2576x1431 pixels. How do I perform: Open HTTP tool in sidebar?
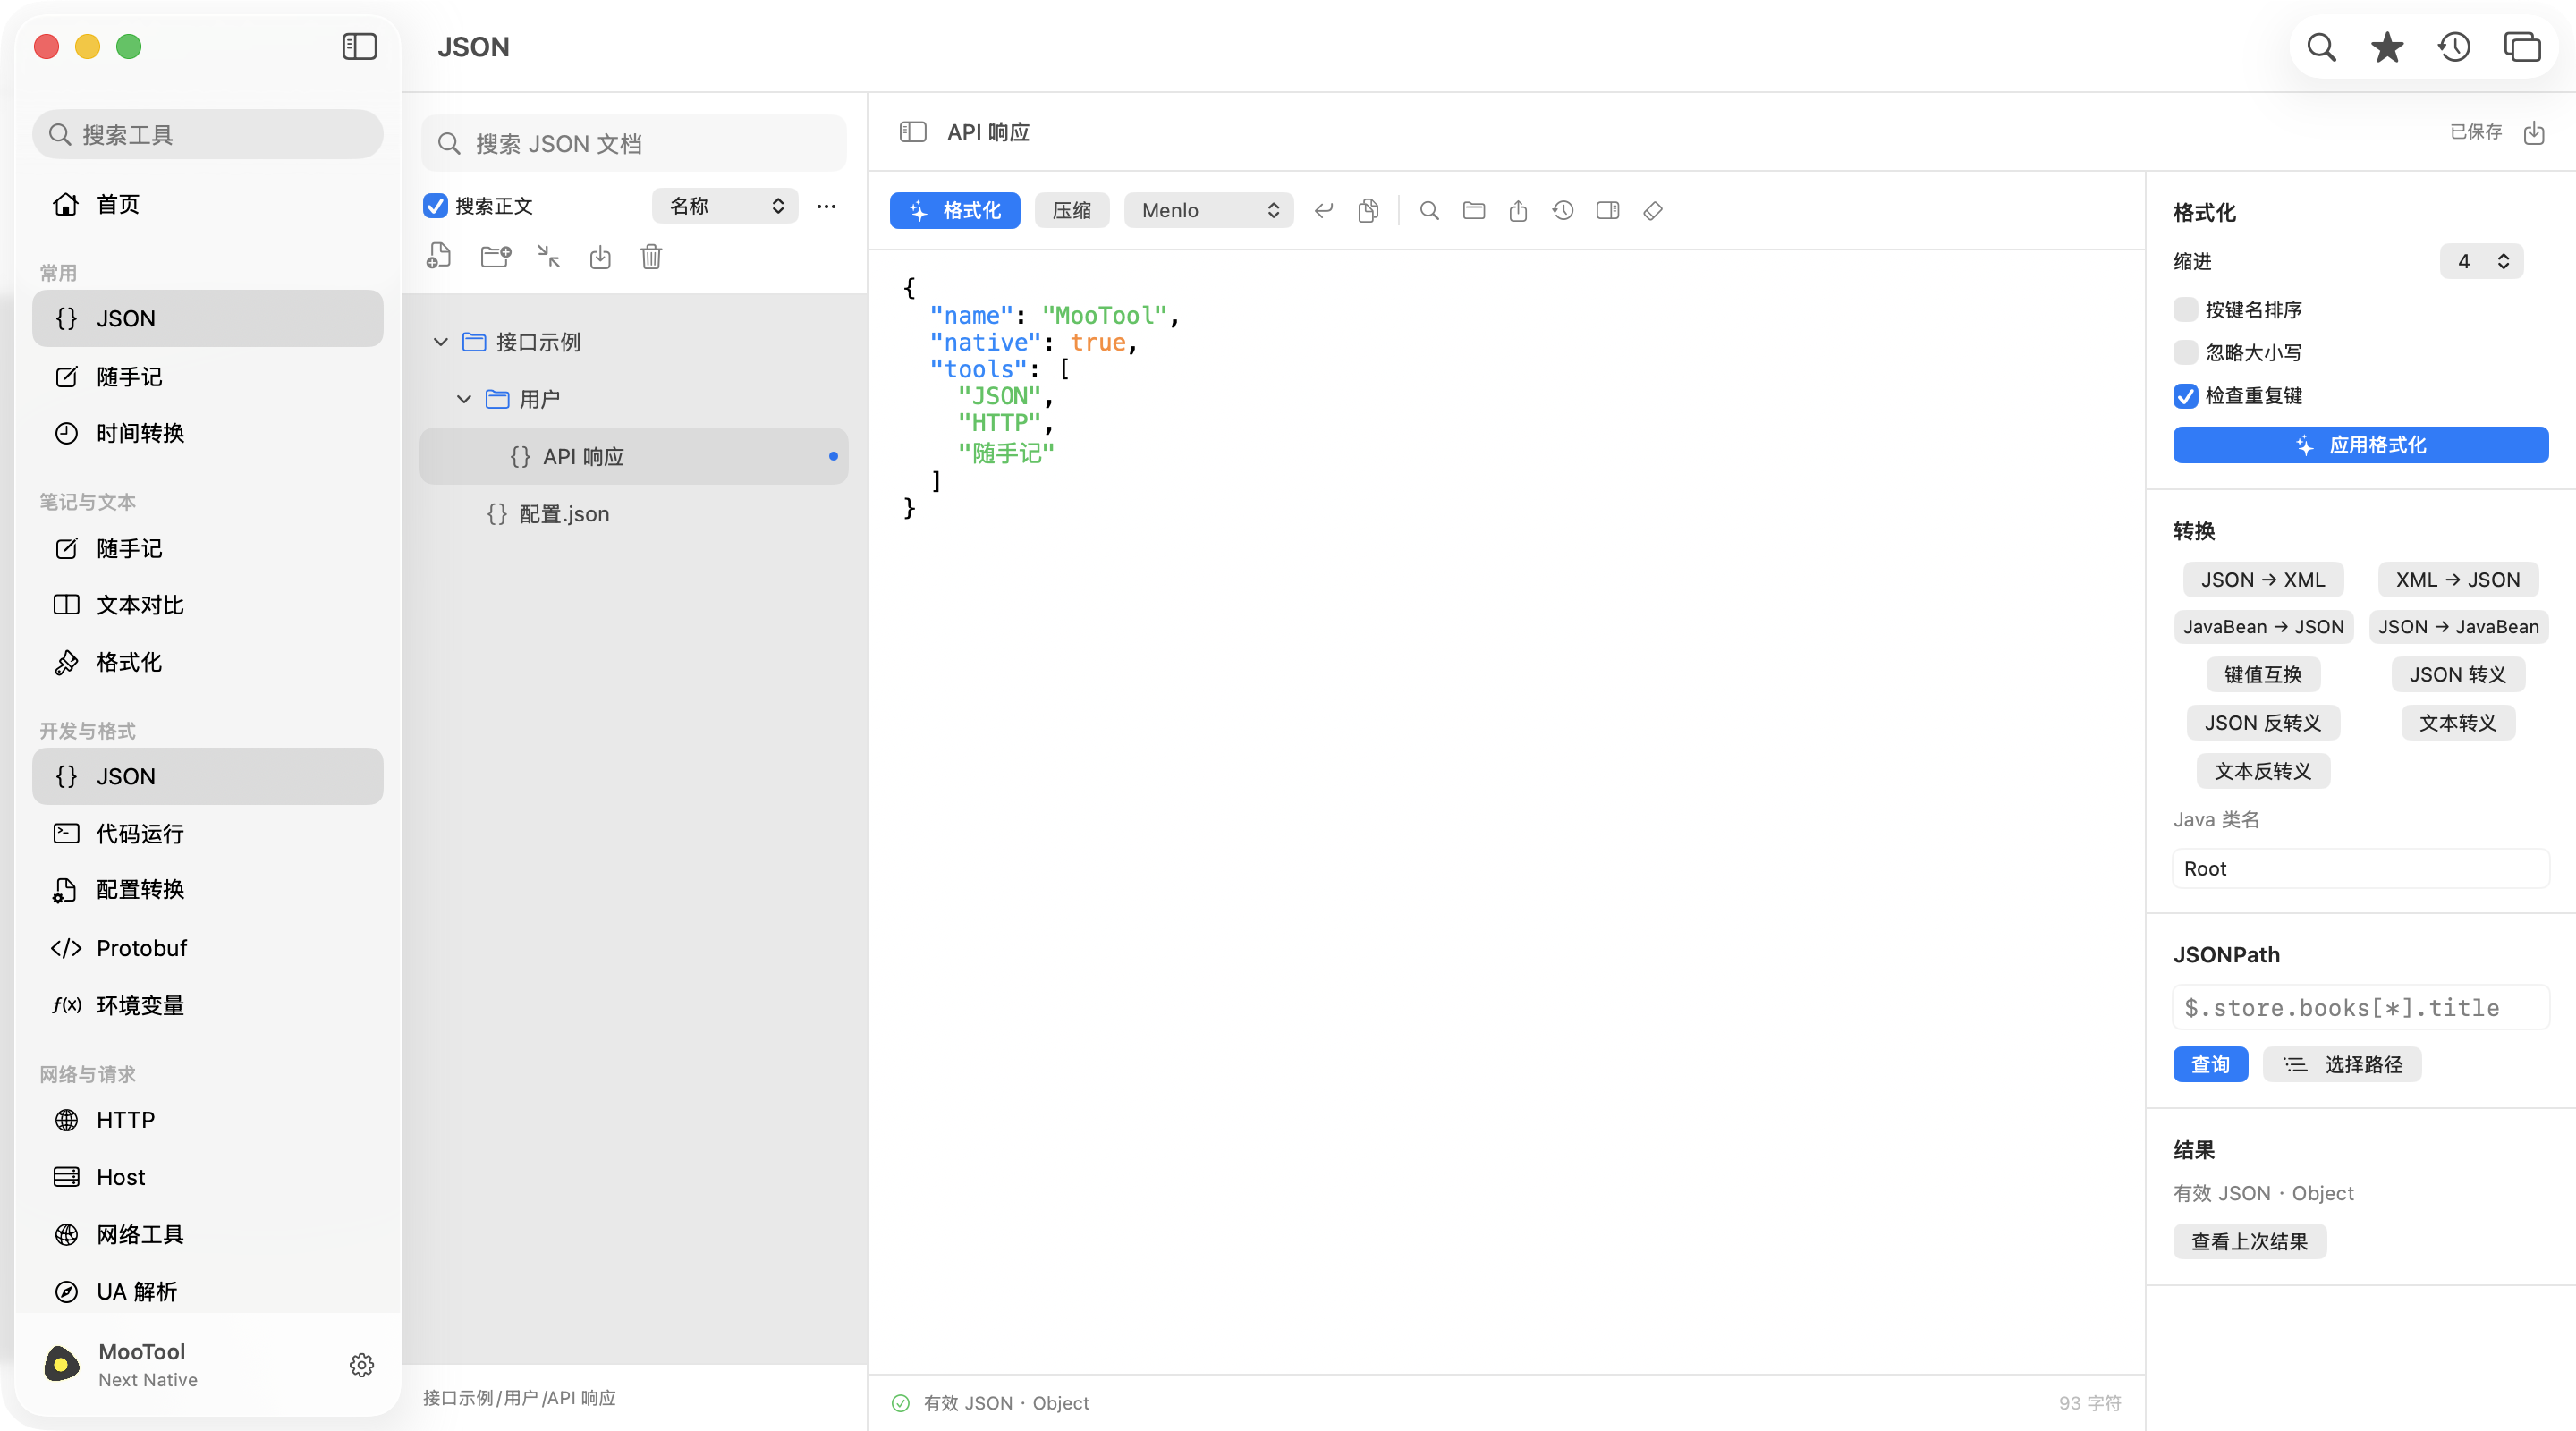click(x=208, y=1120)
